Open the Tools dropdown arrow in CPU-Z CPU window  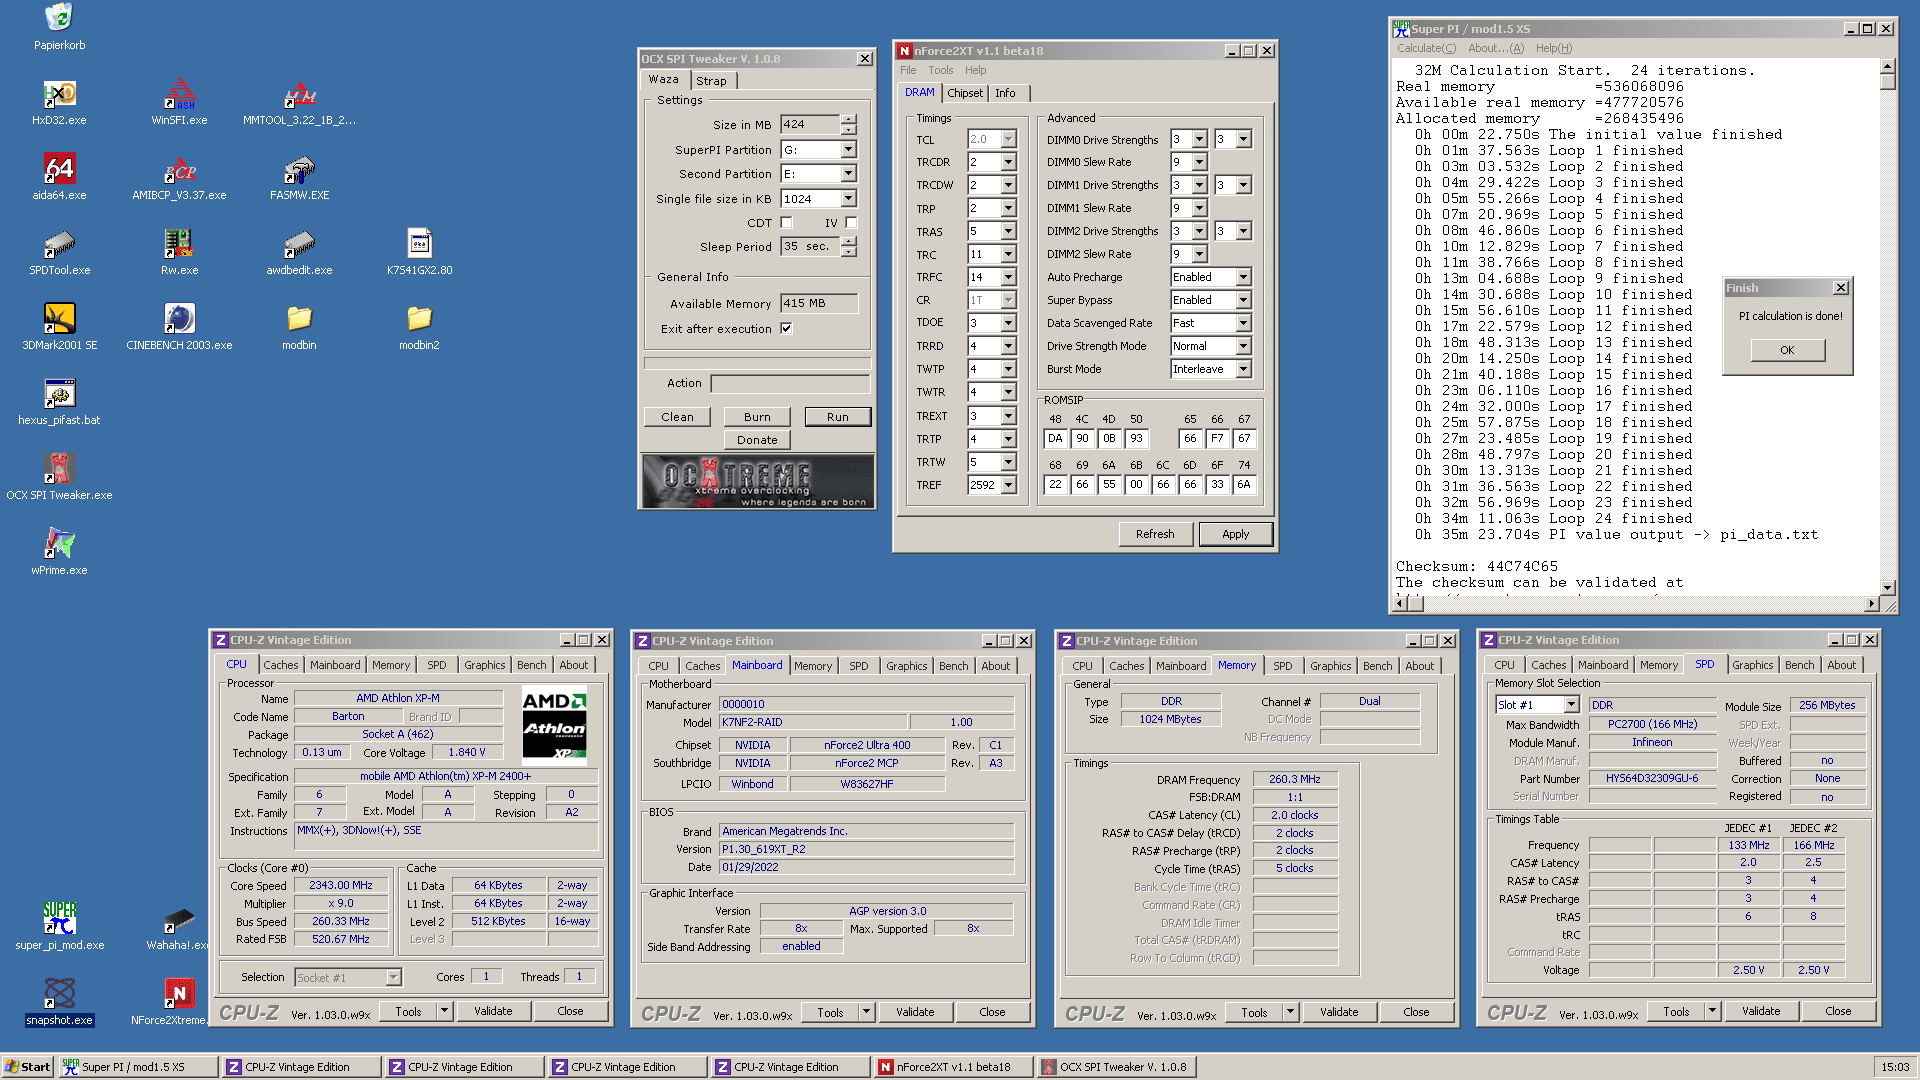tap(444, 1011)
